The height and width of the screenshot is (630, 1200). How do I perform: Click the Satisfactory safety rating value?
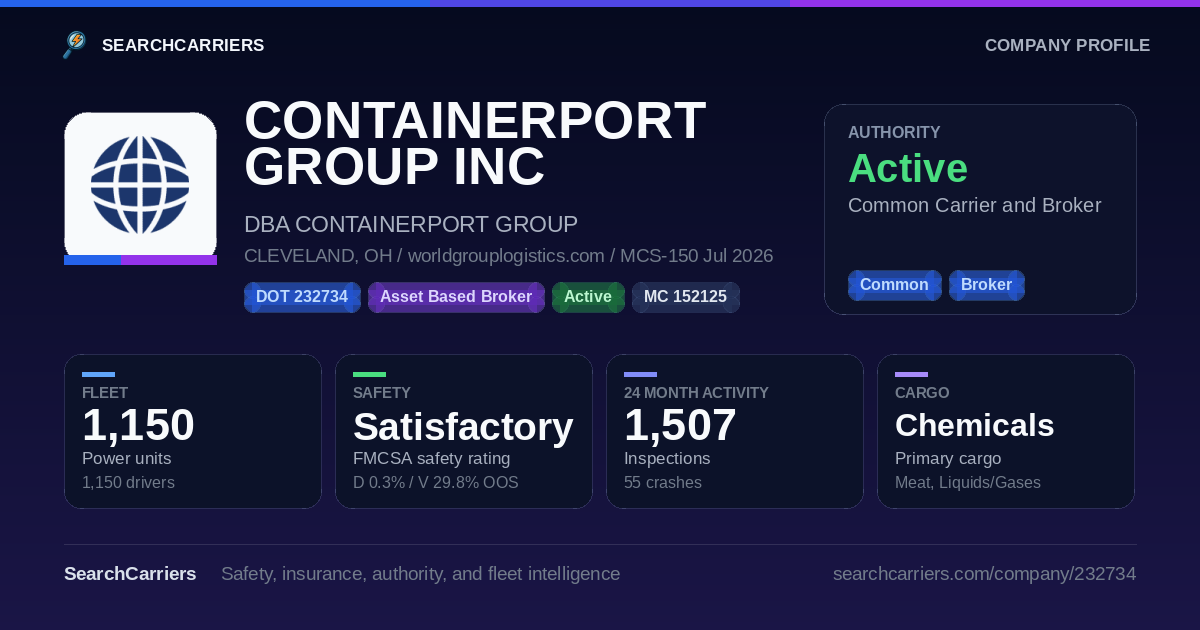click(x=463, y=427)
